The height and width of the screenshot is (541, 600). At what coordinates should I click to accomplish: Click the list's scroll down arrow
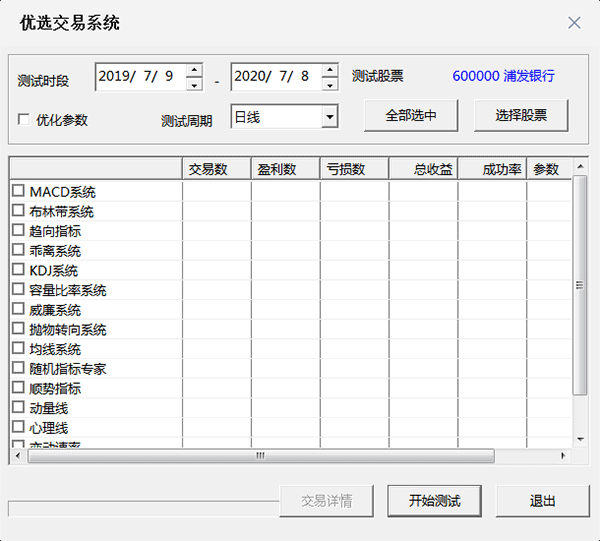click(x=580, y=439)
